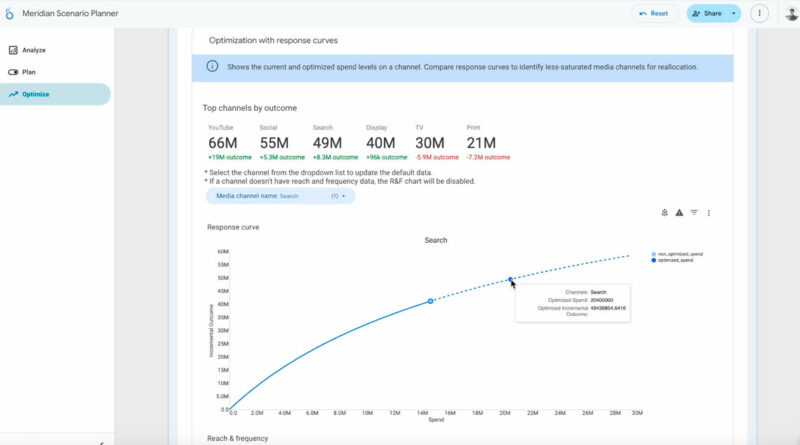Select the Optimize page in sidebar
The height and width of the screenshot is (445, 800).
[x=35, y=94]
